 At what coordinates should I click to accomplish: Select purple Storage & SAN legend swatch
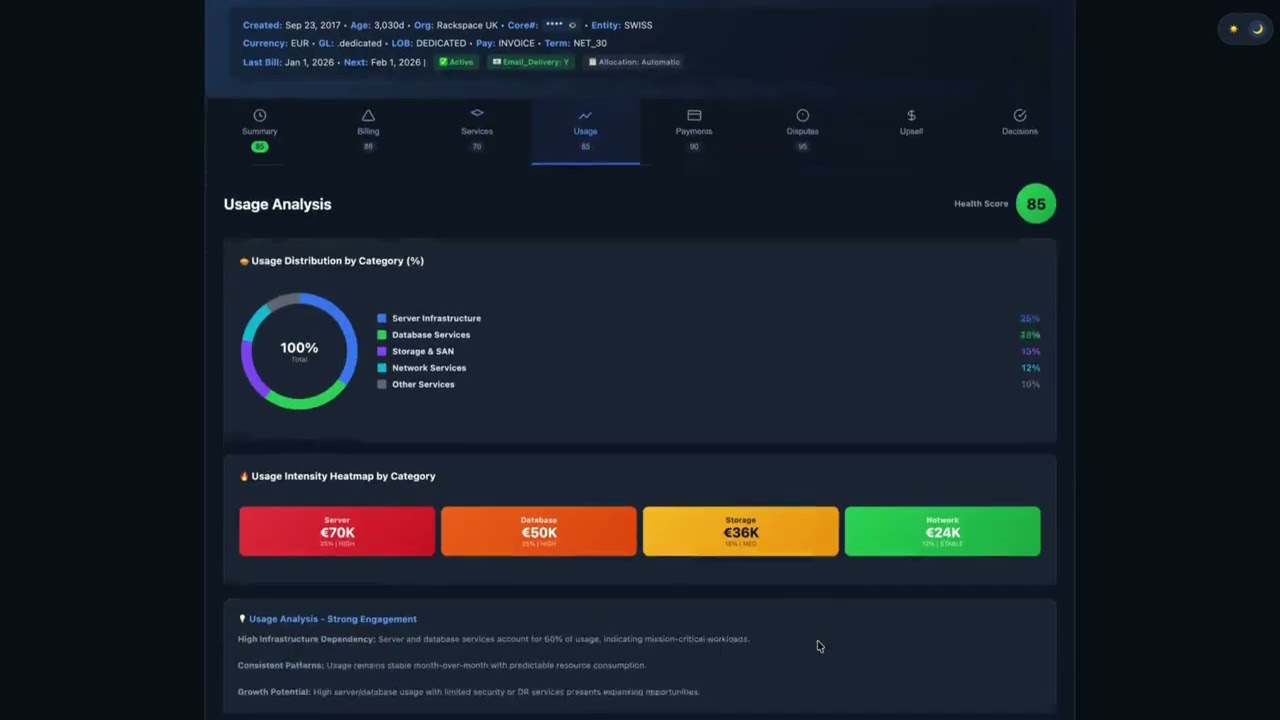click(382, 351)
